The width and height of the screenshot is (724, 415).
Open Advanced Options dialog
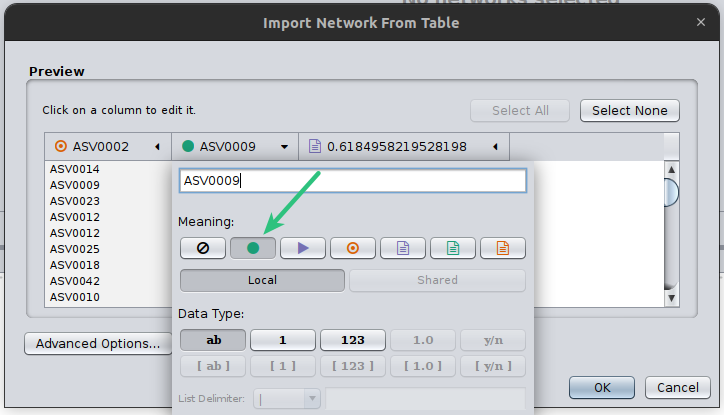(98, 343)
